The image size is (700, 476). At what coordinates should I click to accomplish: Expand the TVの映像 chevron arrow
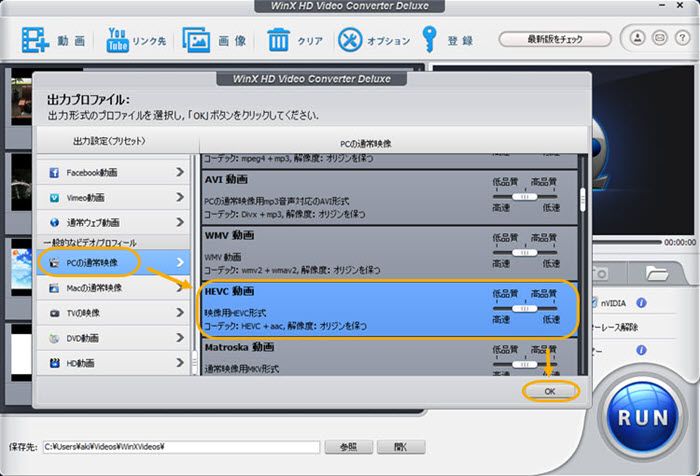(x=180, y=312)
